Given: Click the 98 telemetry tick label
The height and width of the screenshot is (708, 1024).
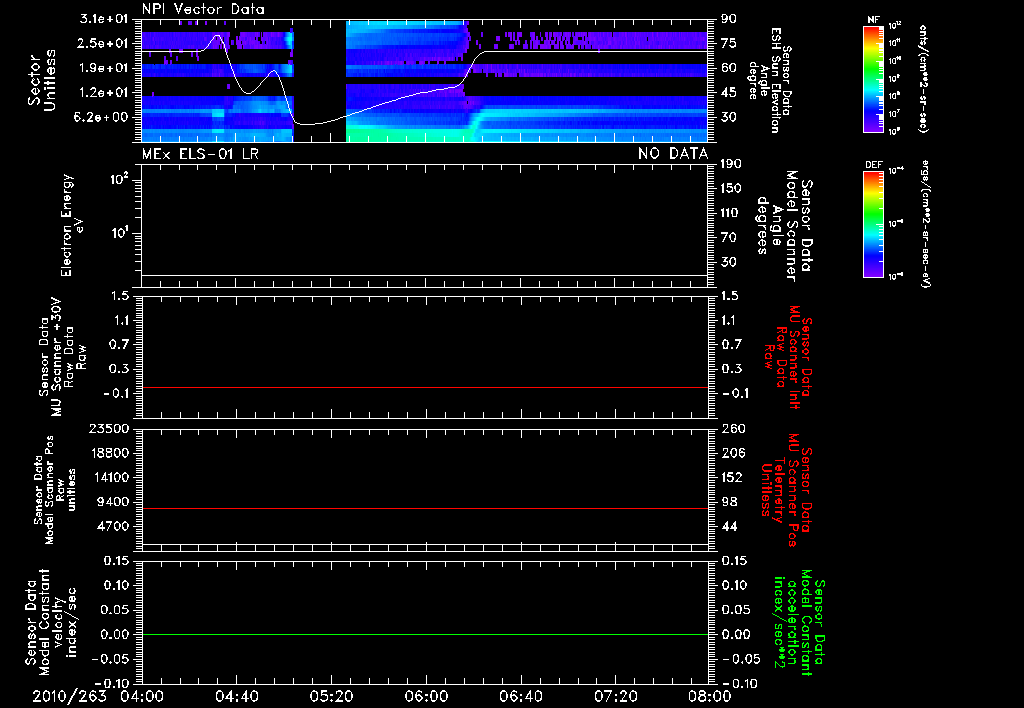Looking at the screenshot, I should click(729, 502).
